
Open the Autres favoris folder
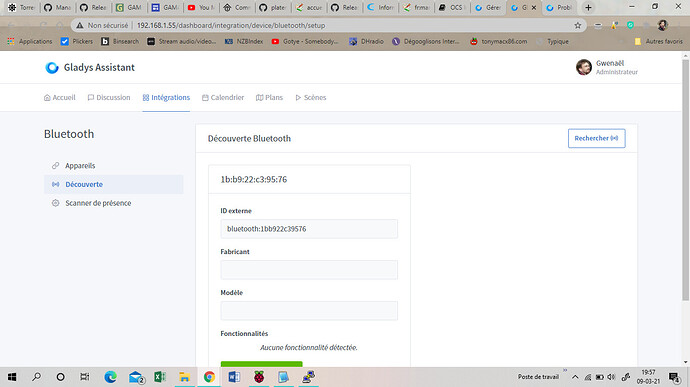point(658,41)
